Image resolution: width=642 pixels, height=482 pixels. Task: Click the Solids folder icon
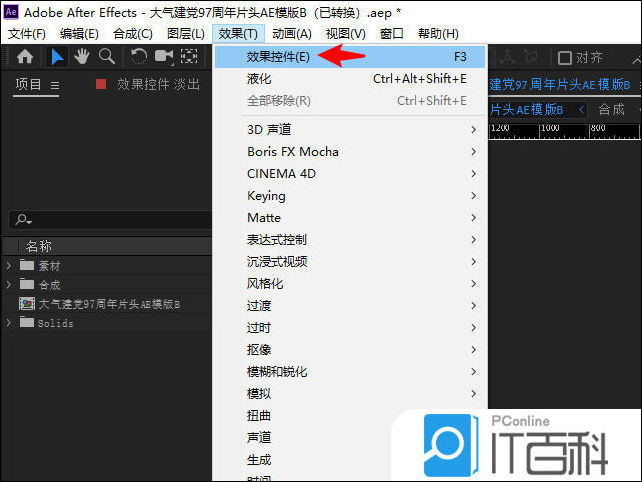(27, 323)
